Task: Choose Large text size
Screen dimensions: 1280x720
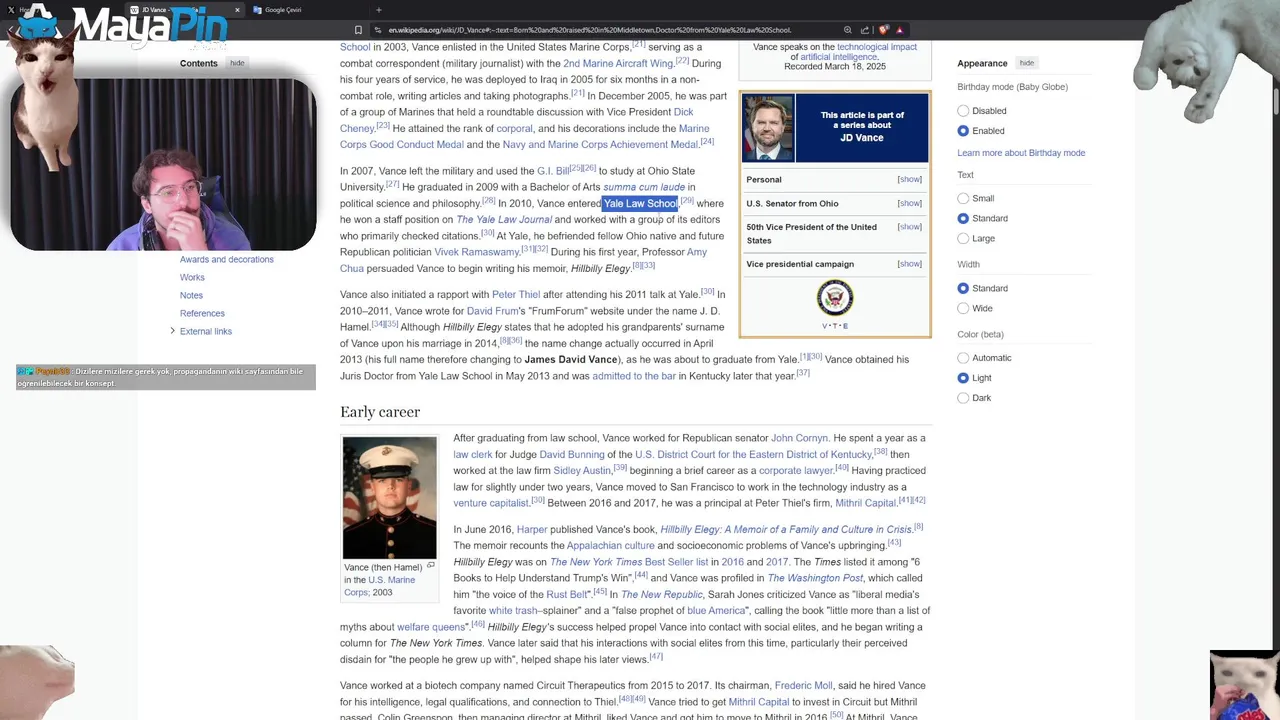Action: click(x=963, y=238)
